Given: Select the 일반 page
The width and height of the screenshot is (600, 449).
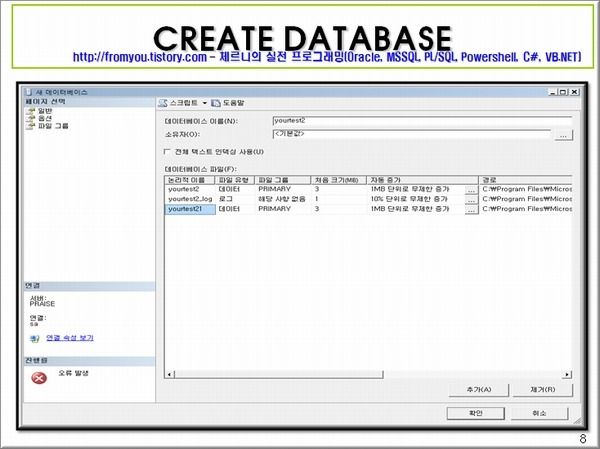Looking at the screenshot, I should point(45,111).
